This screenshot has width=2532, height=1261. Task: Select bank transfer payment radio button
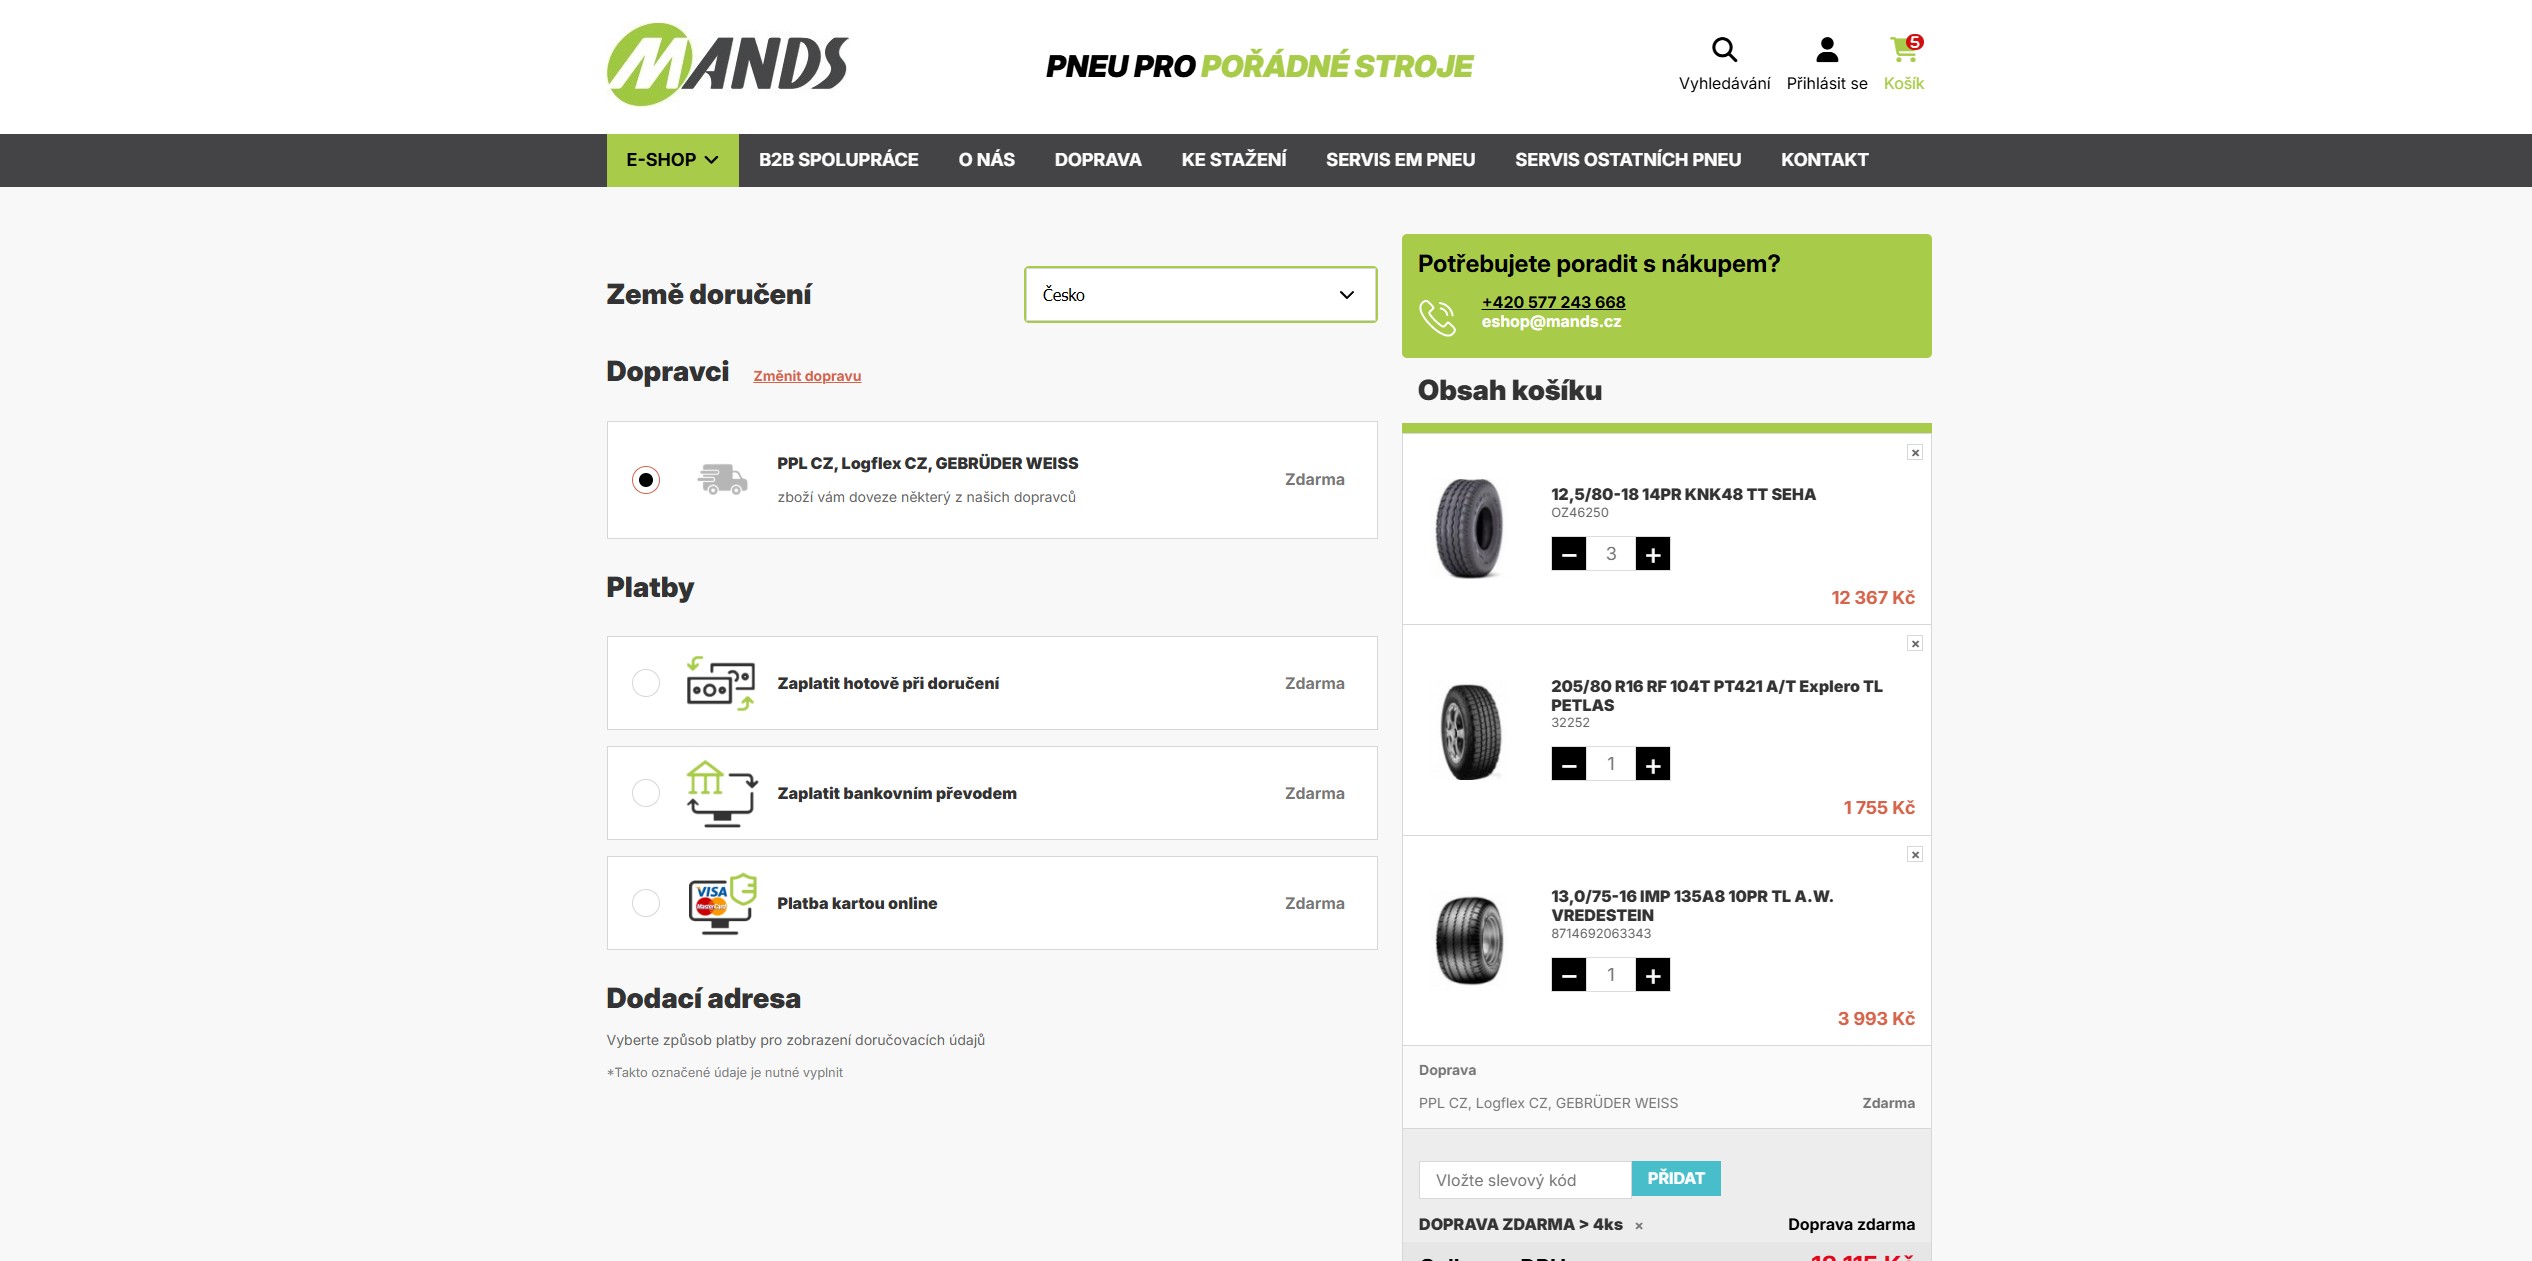646,793
